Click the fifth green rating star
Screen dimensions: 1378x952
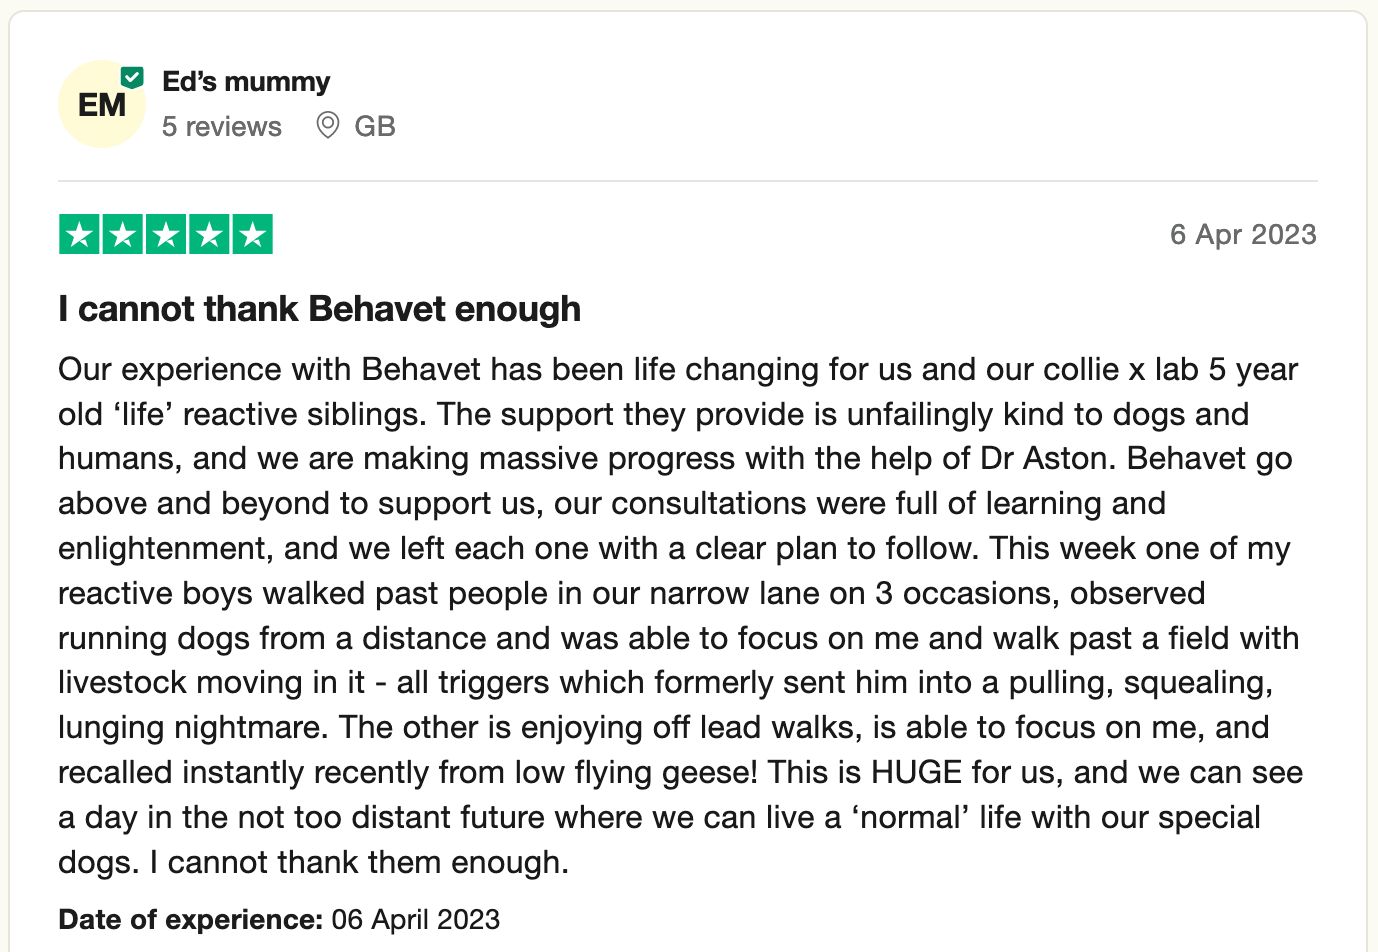pyautogui.click(x=253, y=235)
